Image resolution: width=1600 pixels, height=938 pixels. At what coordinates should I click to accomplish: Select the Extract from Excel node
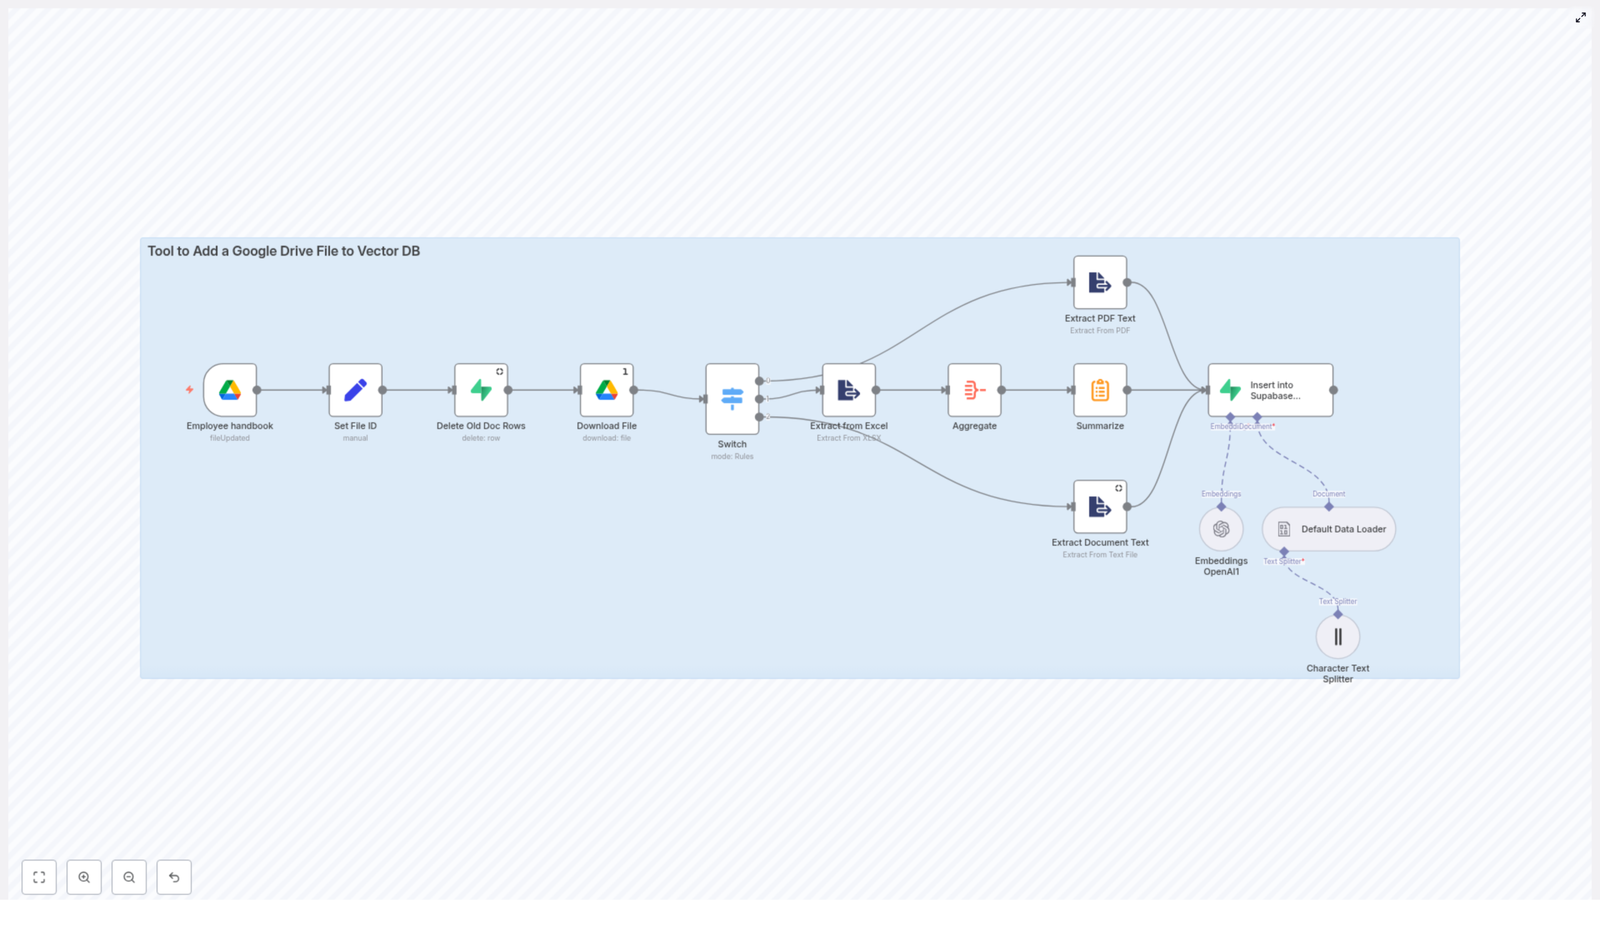(x=848, y=390)
